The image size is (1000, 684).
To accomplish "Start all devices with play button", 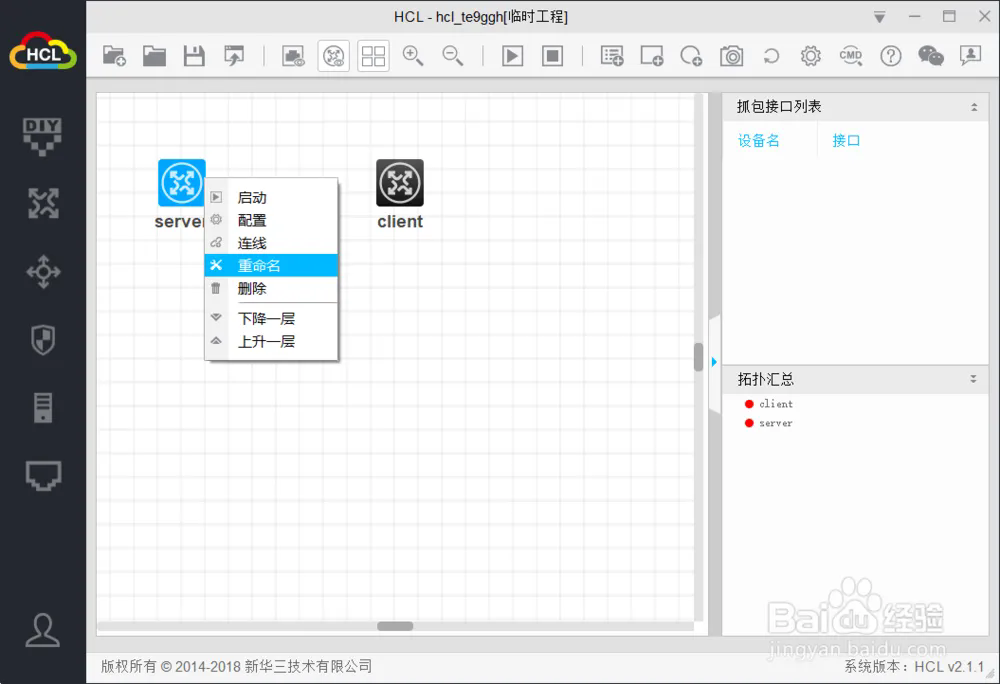I will click(x=512, y=56).
